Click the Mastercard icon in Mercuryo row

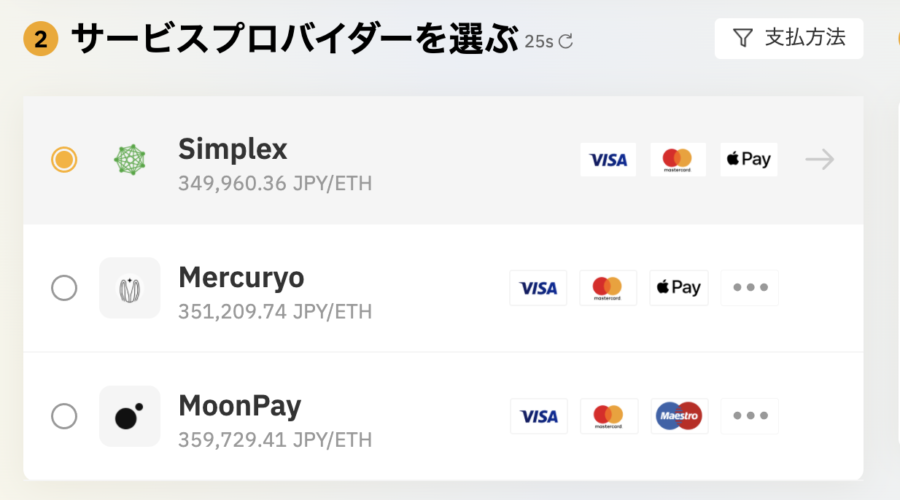click(x=608, y=288)
